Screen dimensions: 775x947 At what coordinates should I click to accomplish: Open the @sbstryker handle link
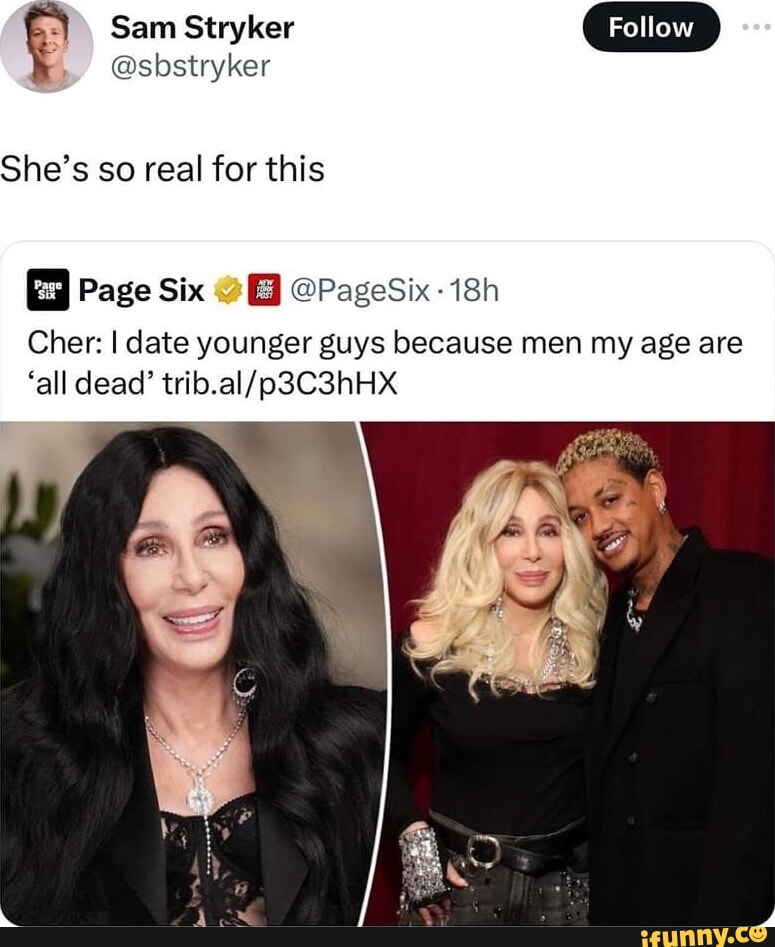(x=190, y=66)
